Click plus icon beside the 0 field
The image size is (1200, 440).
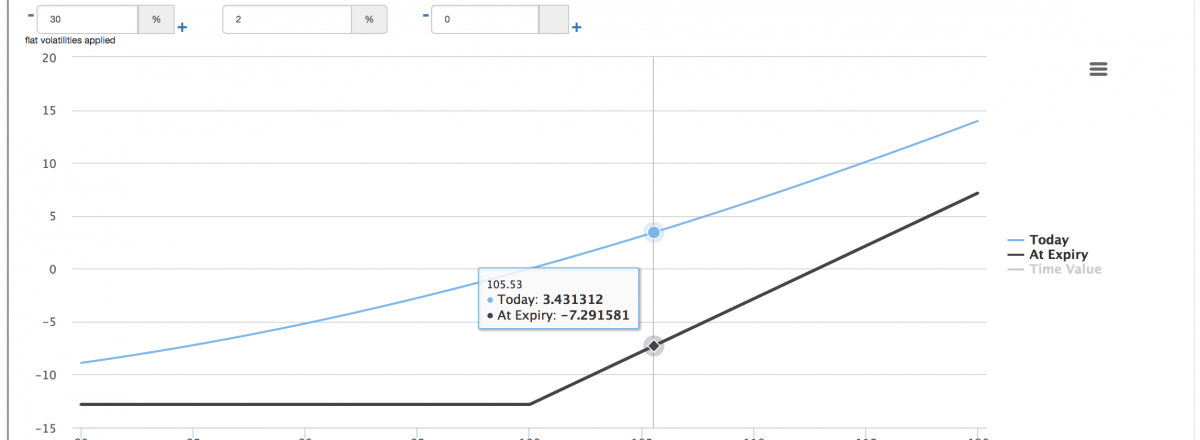pyautogui.click(x=577, y=27)
